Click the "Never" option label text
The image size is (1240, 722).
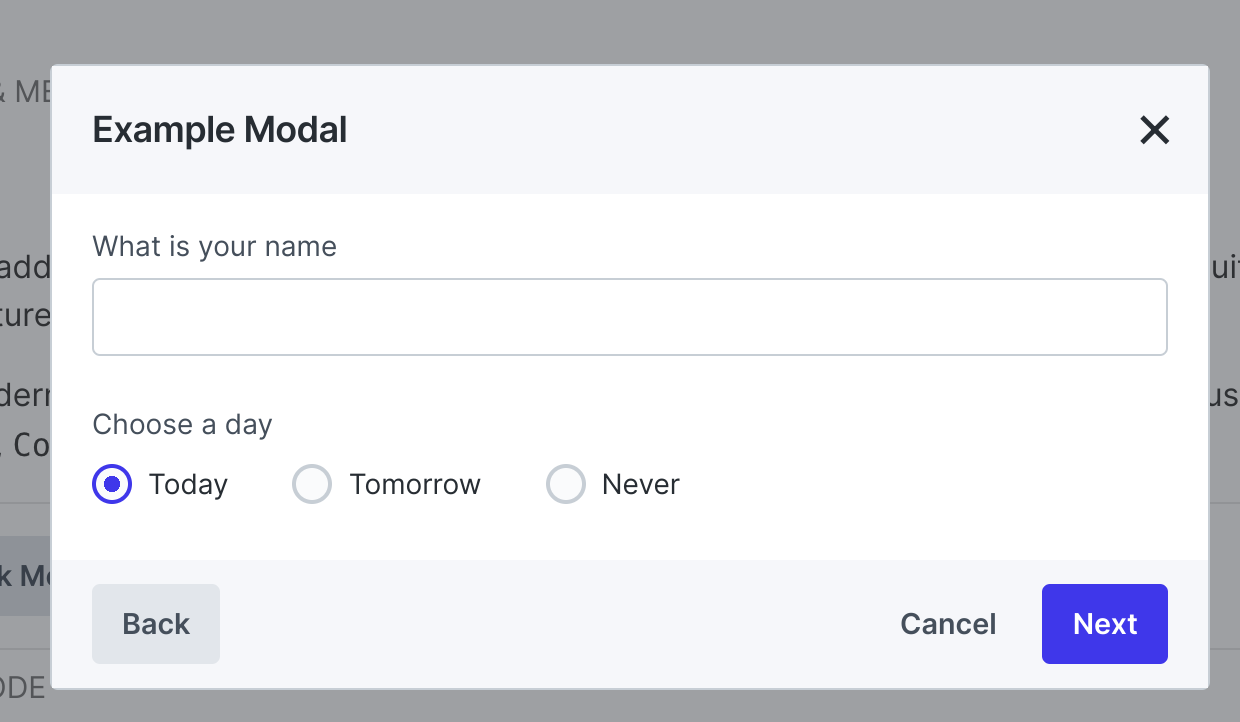coord(640,485)
